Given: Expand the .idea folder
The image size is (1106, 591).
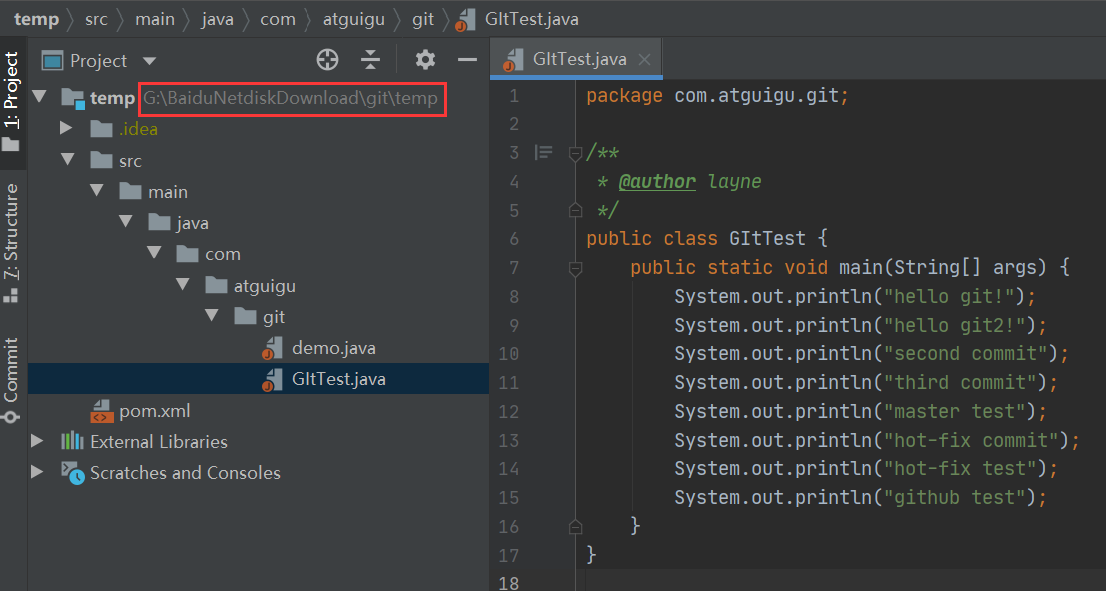Looking at the screenshot, I should (66, 129).
